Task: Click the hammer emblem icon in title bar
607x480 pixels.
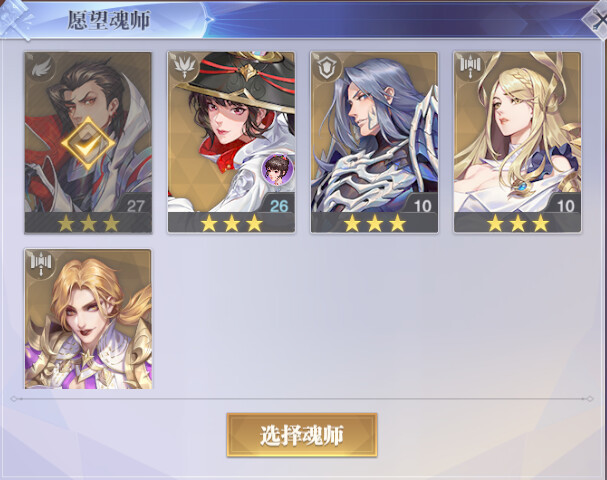Action: pyautogui.click(x=15, y=19)
